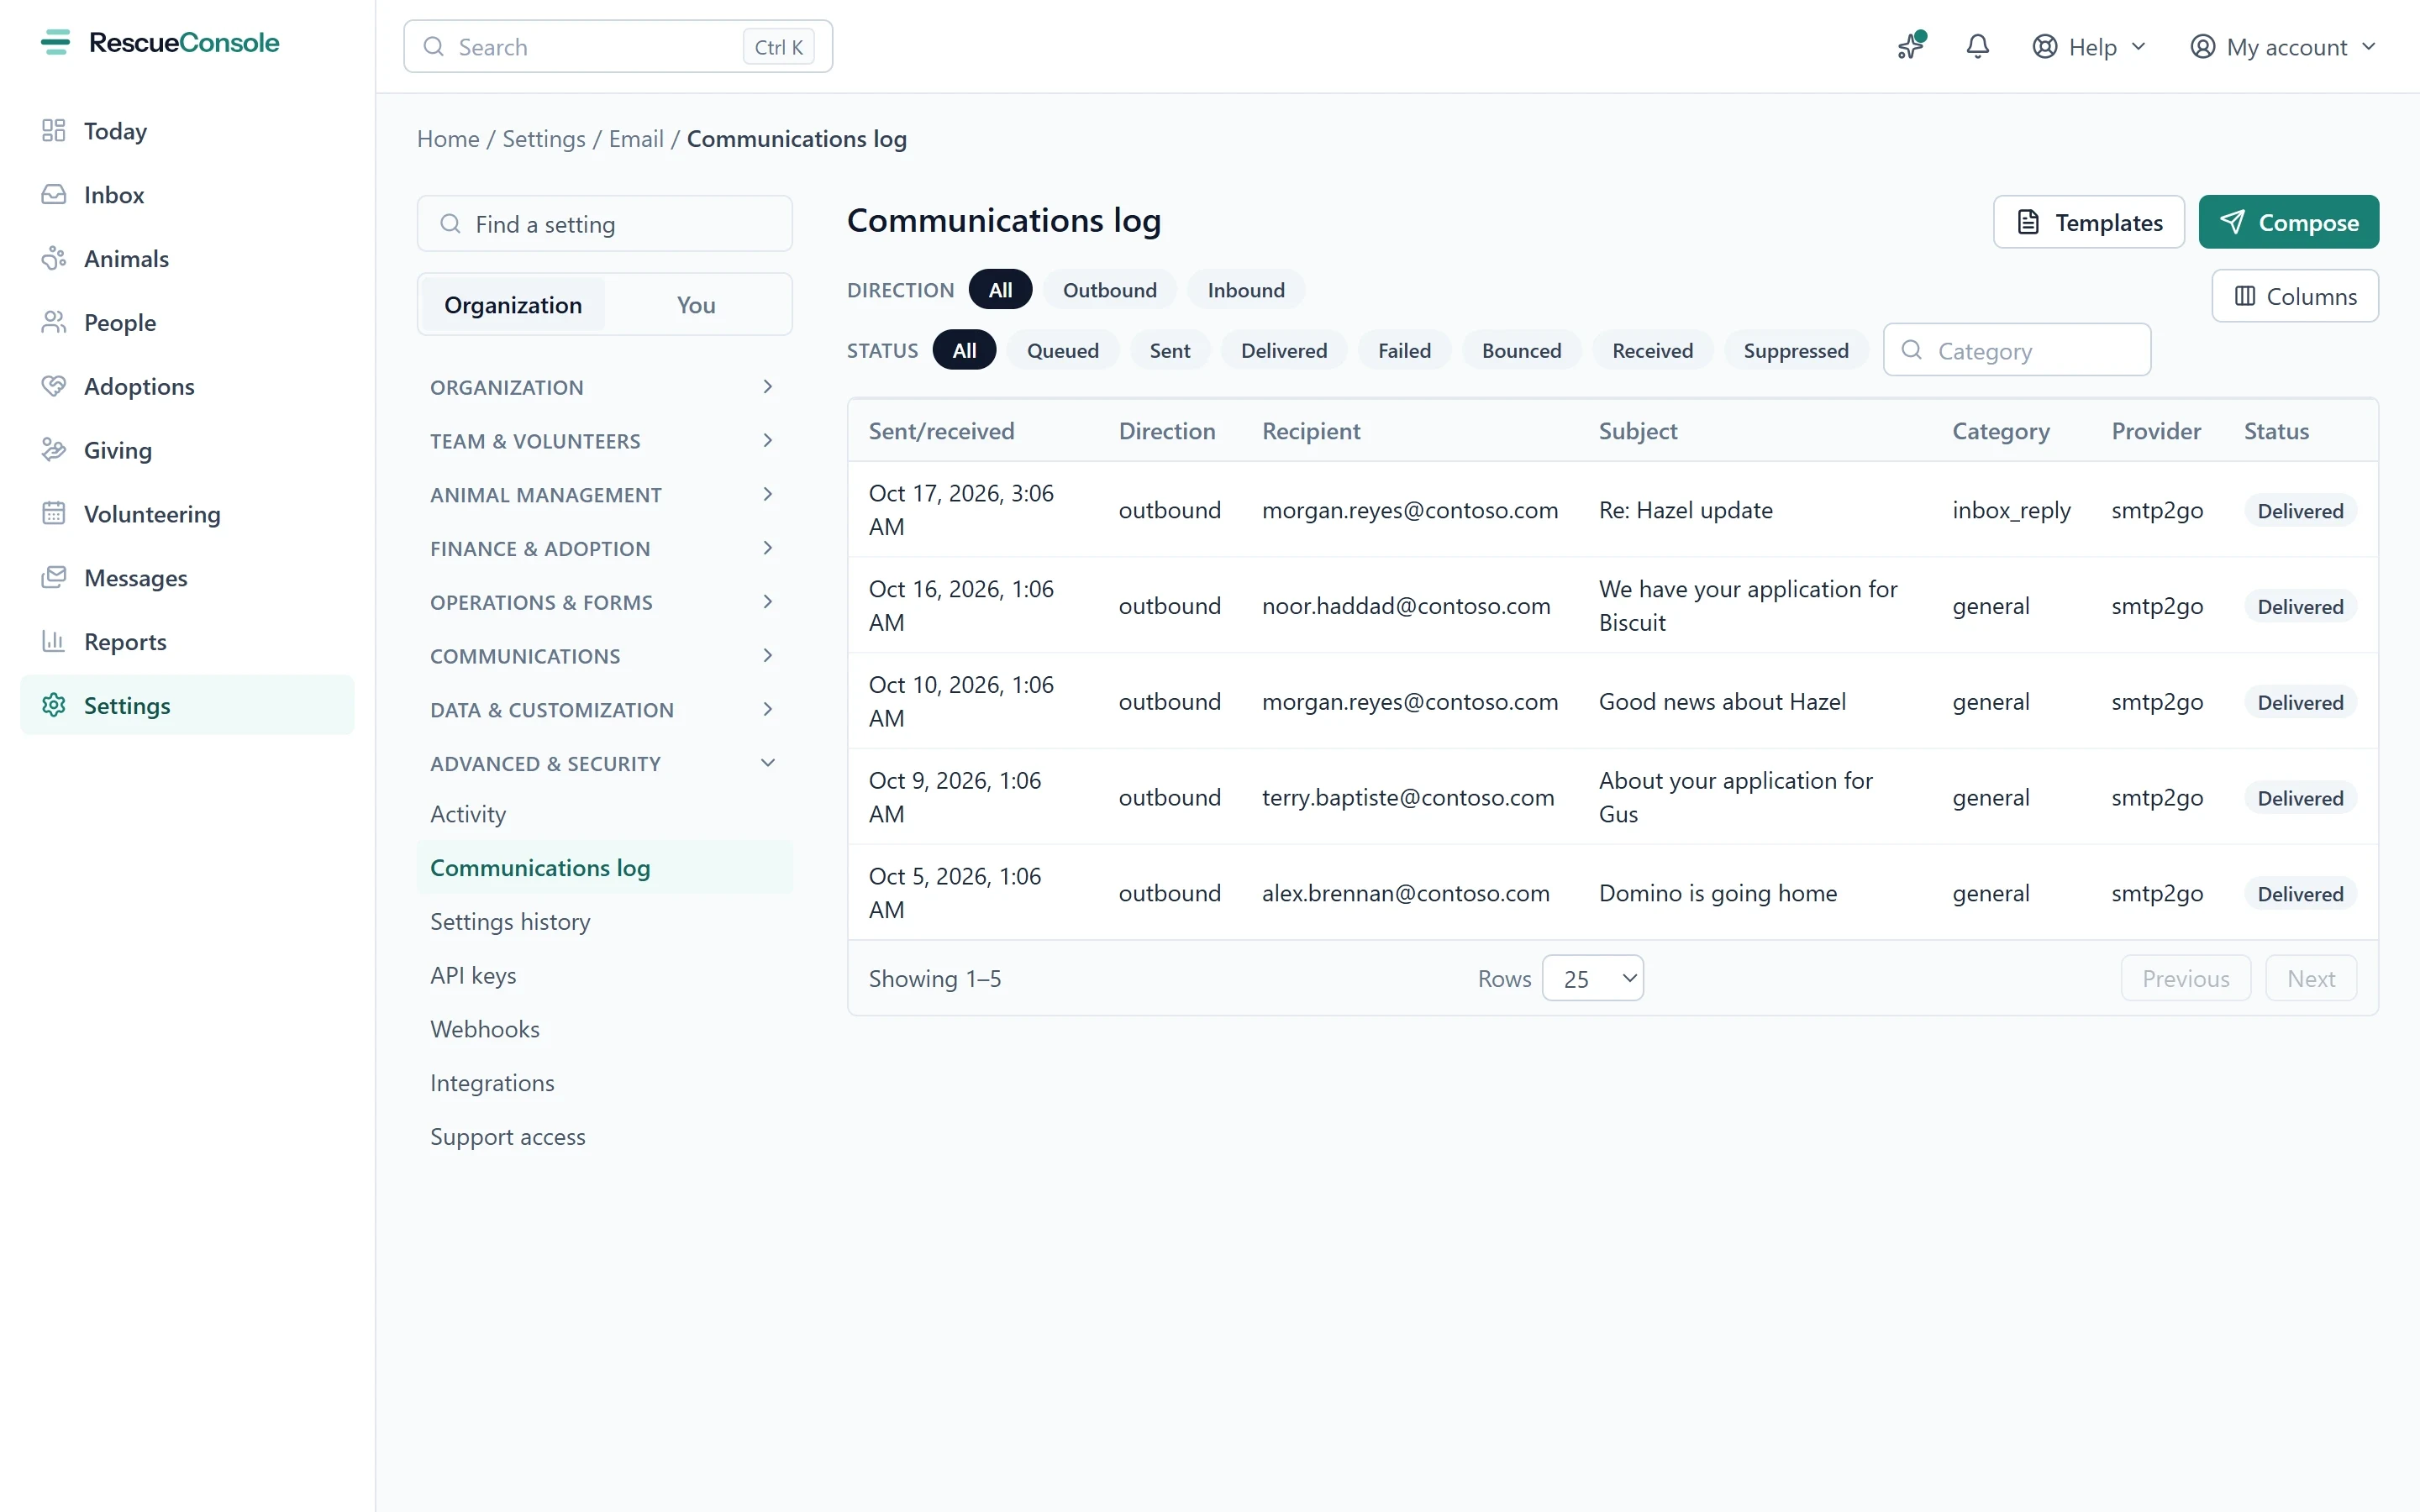Click the top Search box

(618, 47)
